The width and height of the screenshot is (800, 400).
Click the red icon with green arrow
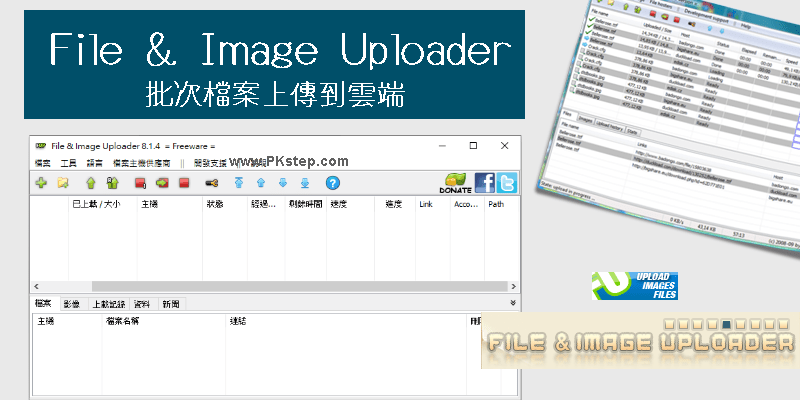162,183
